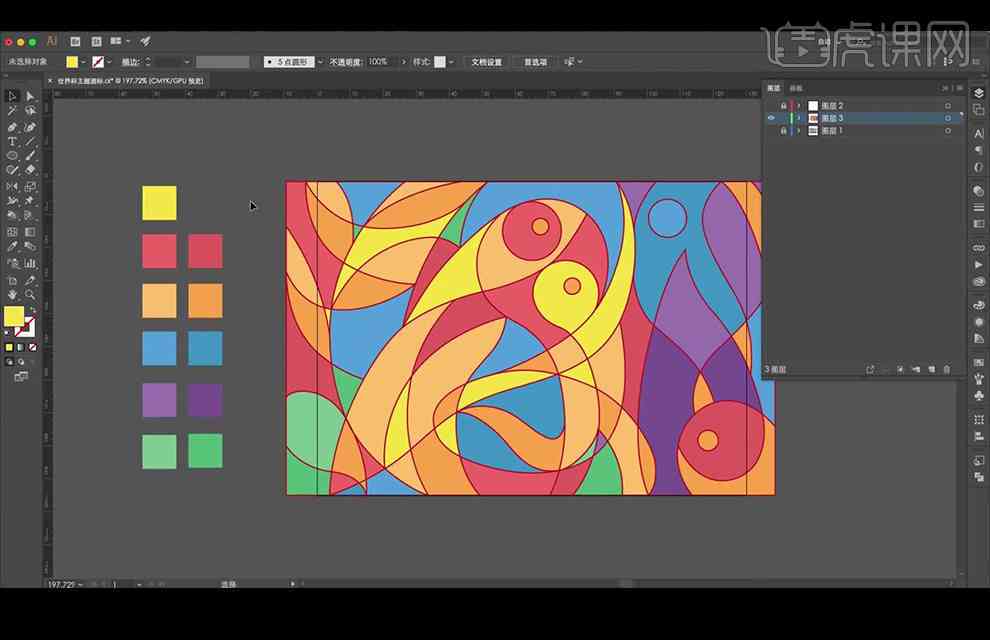
Task: Click large yellow Fill swatch in toolbox
Action: [x=14, y=316]
